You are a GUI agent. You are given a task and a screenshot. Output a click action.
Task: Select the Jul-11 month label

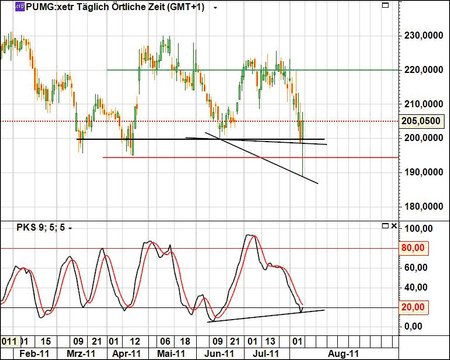point(265,353)
